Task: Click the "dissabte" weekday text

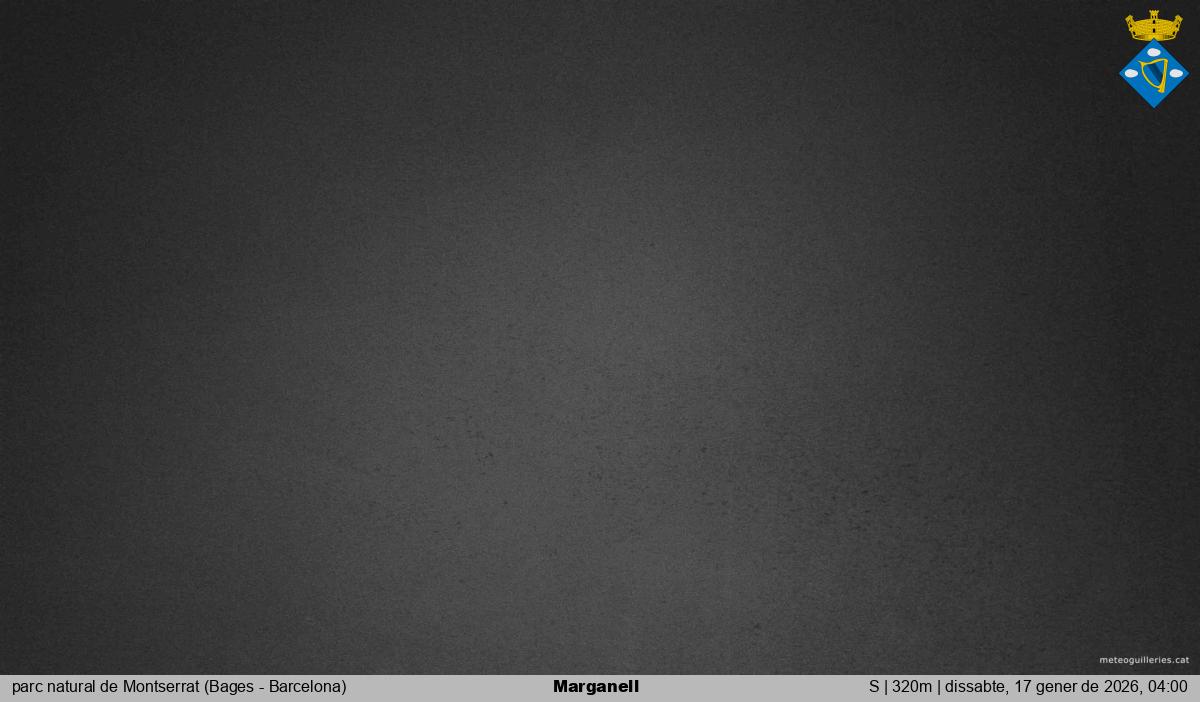Action: point(975,687)
